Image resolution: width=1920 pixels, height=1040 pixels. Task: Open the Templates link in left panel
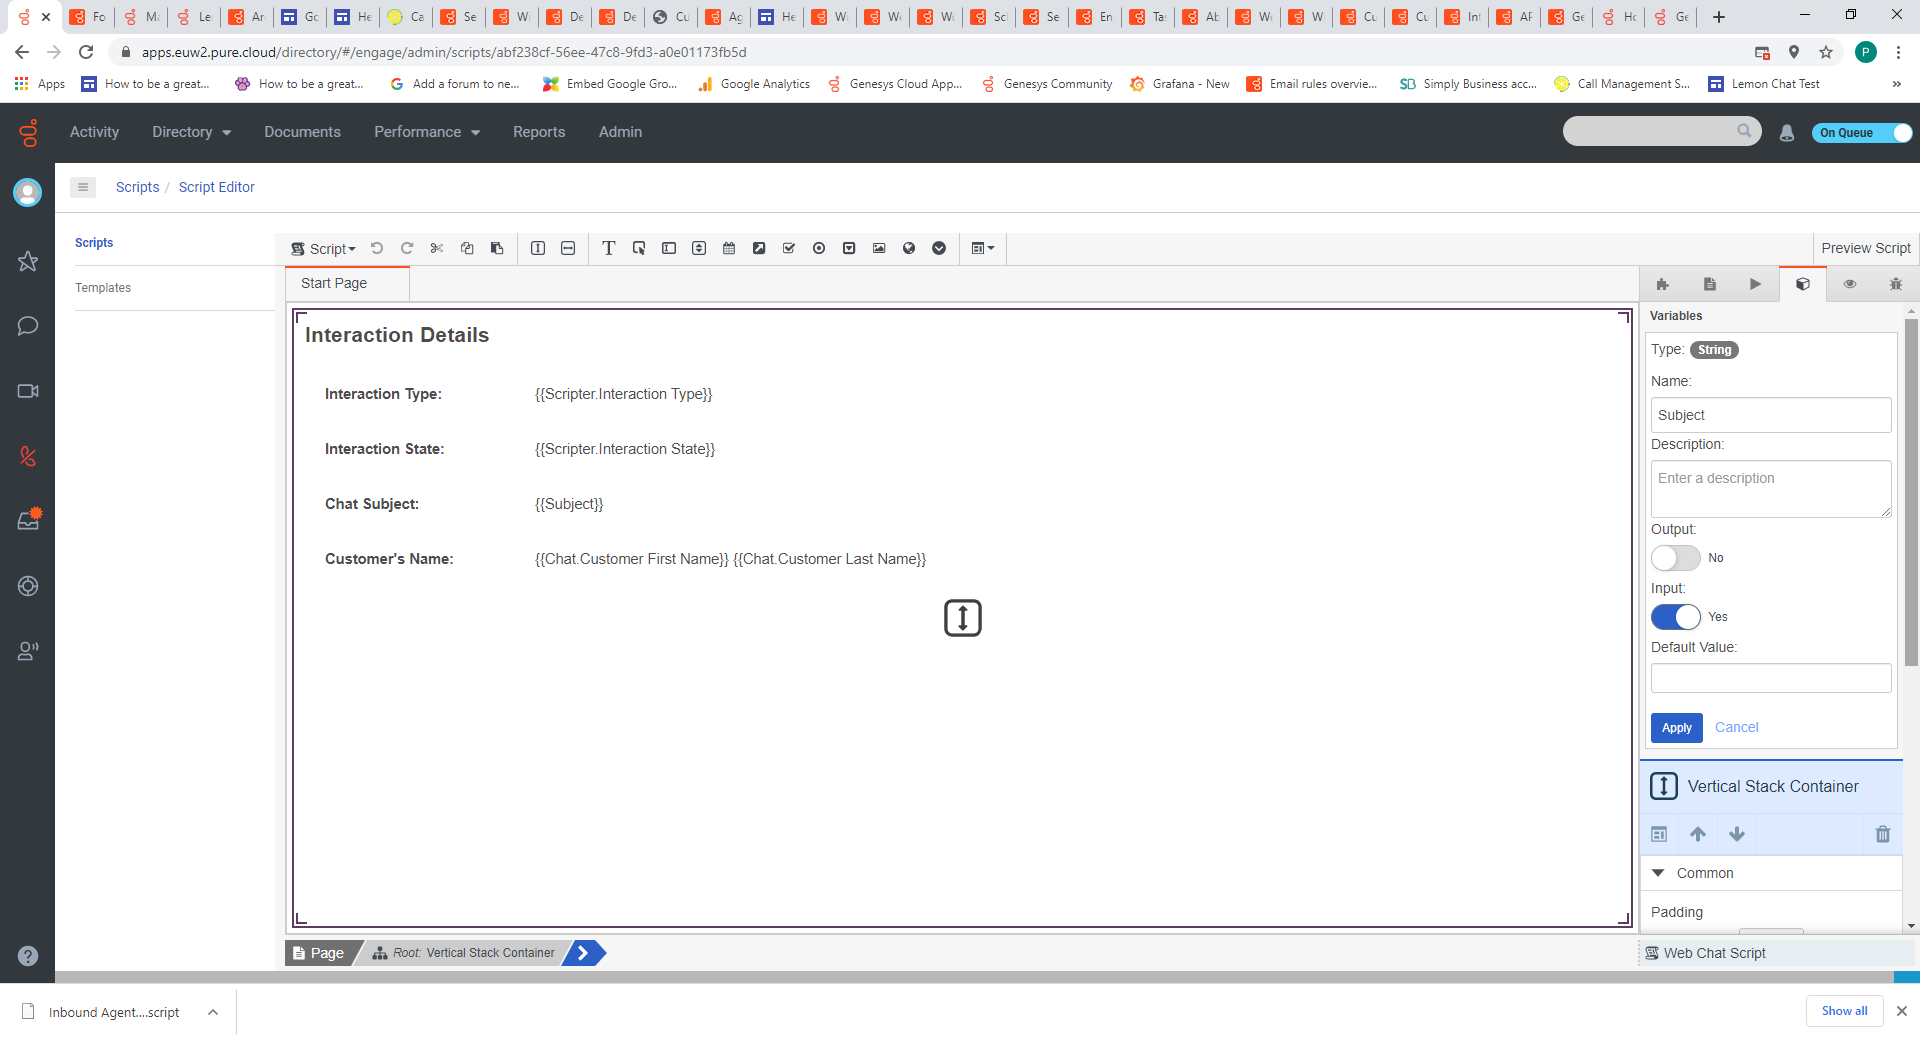tap(103, 288)
